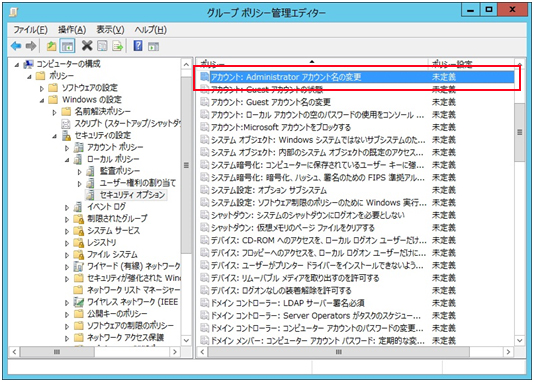Click the ワイヤード (有線) ネットワーク icon
Viewport: 534px width, 382px height.
[79, 266]
